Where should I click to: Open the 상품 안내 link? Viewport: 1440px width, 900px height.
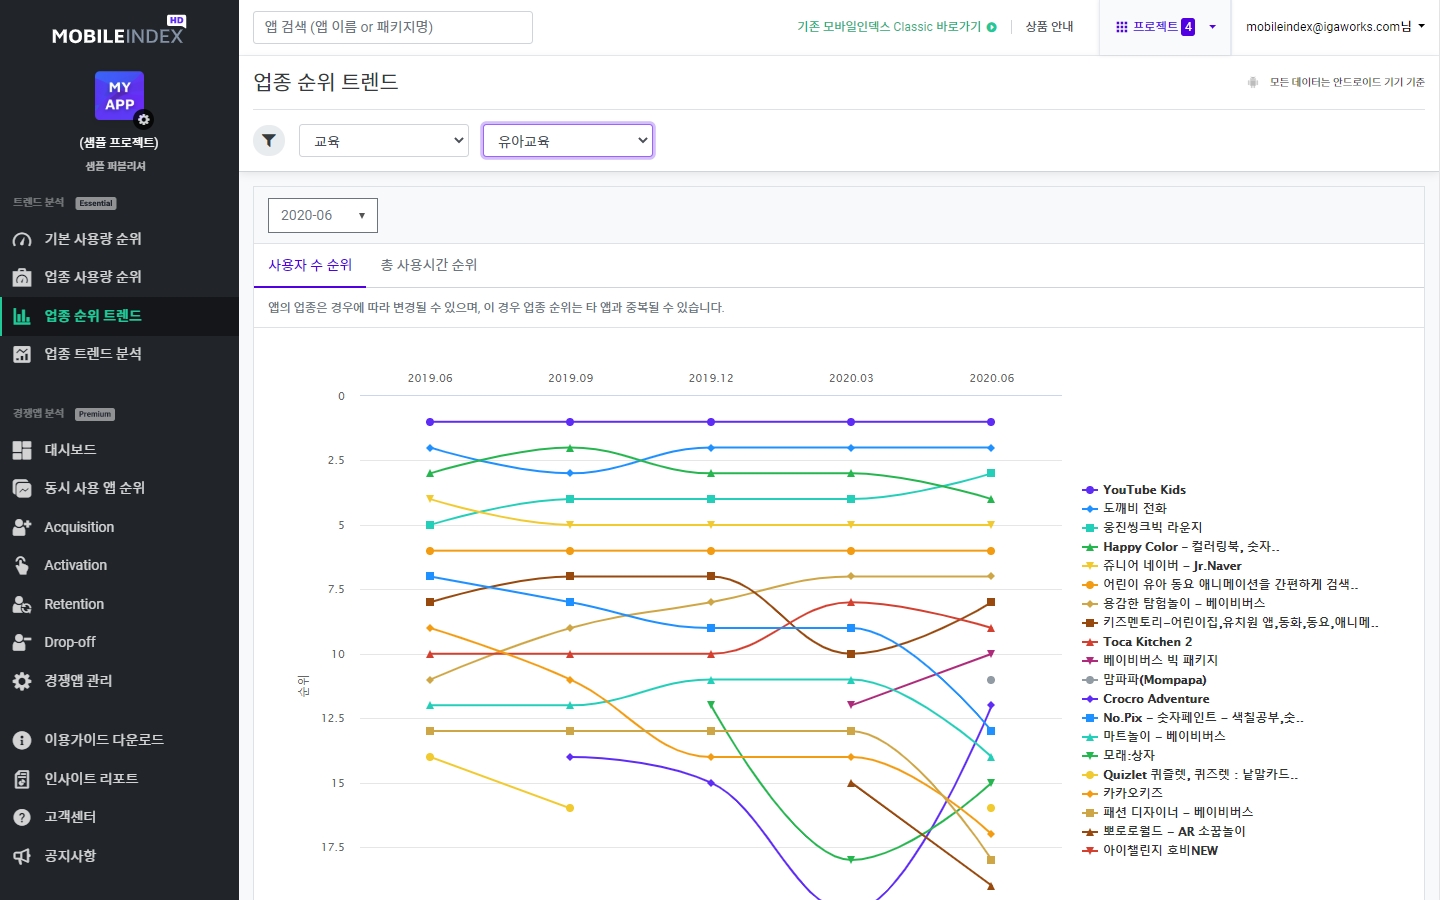click(x=1049, y=27)
